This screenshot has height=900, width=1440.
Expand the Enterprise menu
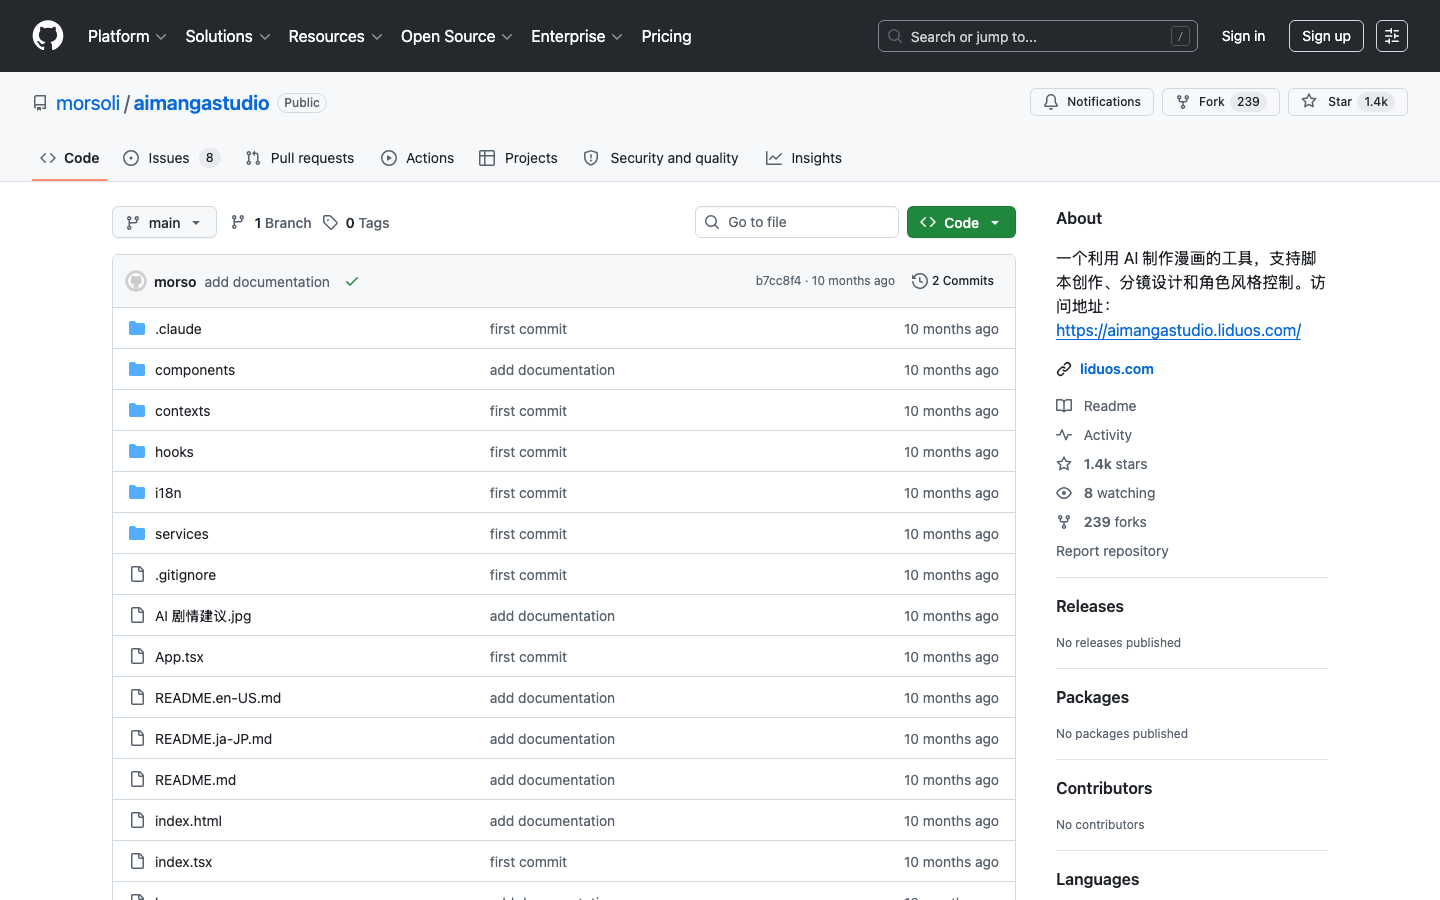coord(577,36)
